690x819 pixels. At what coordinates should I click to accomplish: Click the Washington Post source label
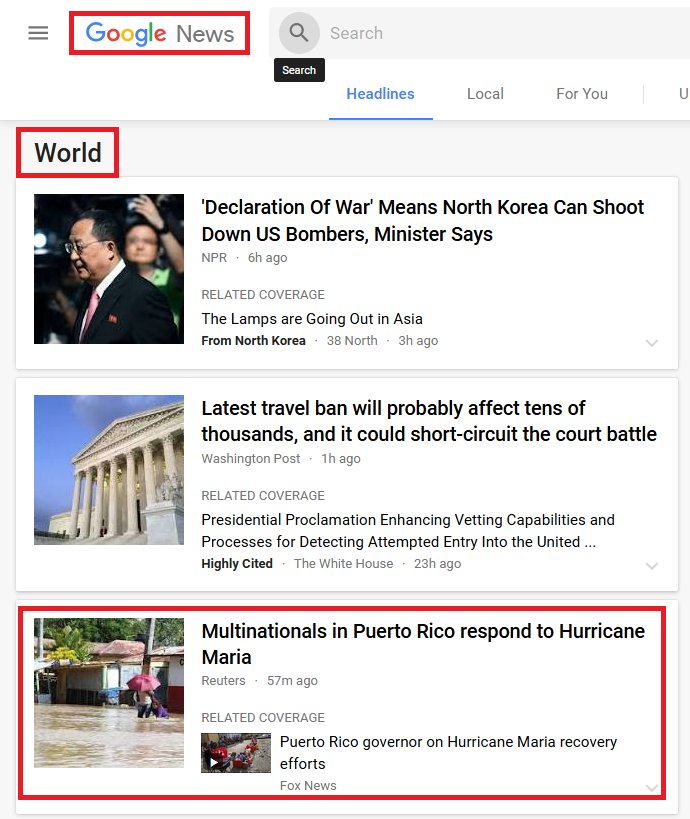coord(251,459)
